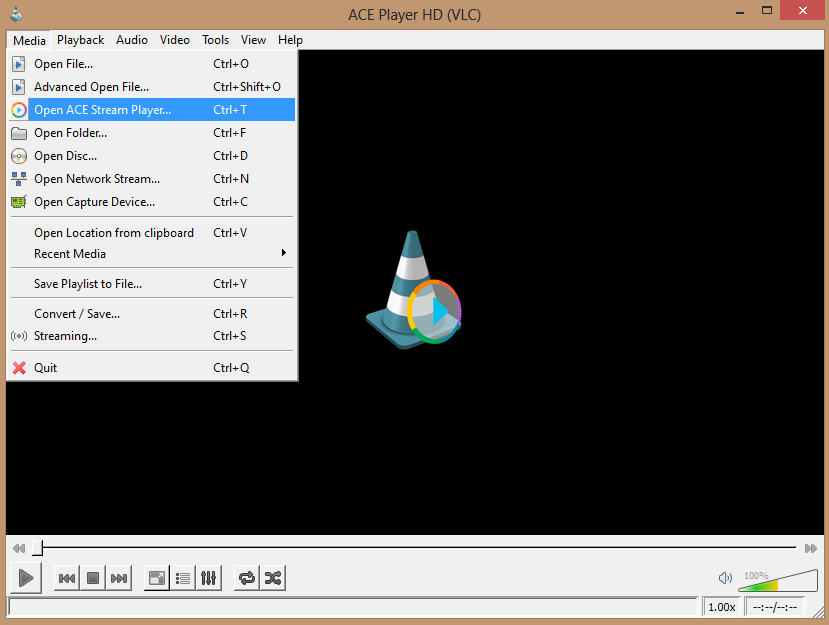Click slower rewind arrows beside seek bar
This screenshot has width=829, height=625.
pos(19,548)
